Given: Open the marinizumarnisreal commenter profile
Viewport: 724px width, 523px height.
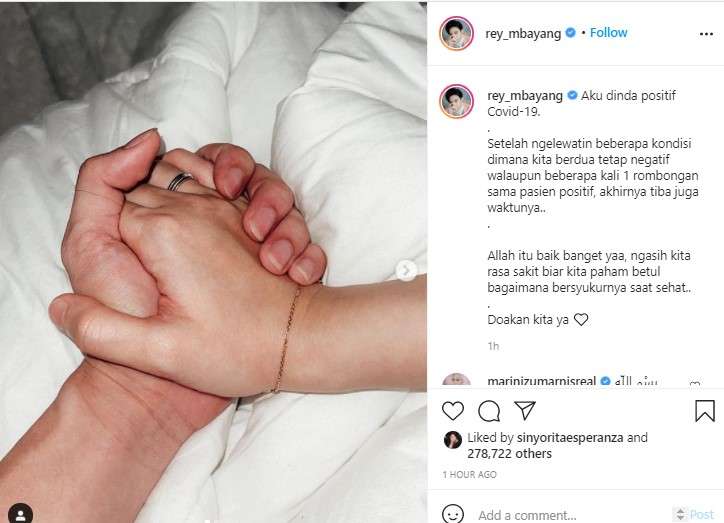Looking at the screenshot, I should pyautogui.click(x=542, y=381).
